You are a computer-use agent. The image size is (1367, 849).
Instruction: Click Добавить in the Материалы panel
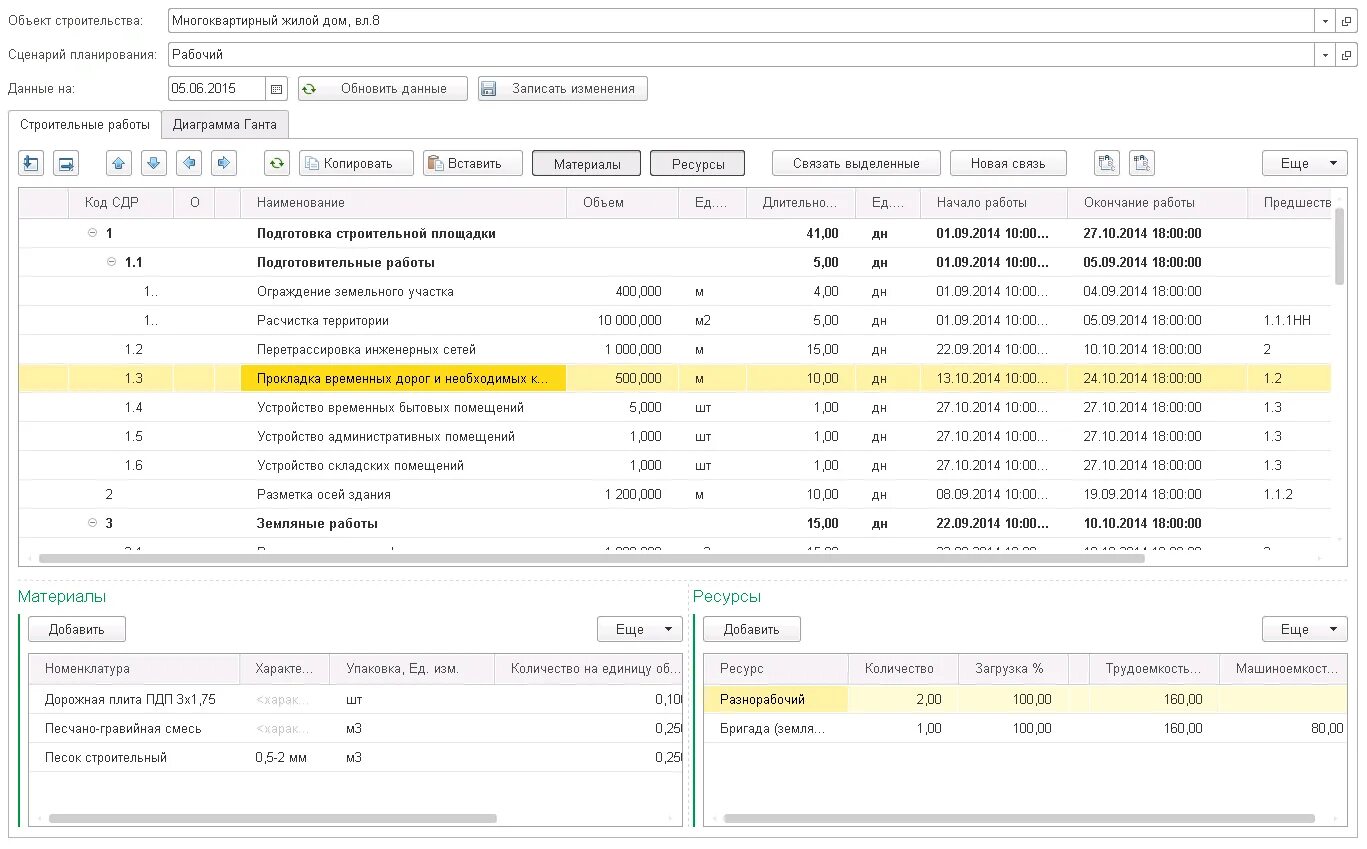77,629
